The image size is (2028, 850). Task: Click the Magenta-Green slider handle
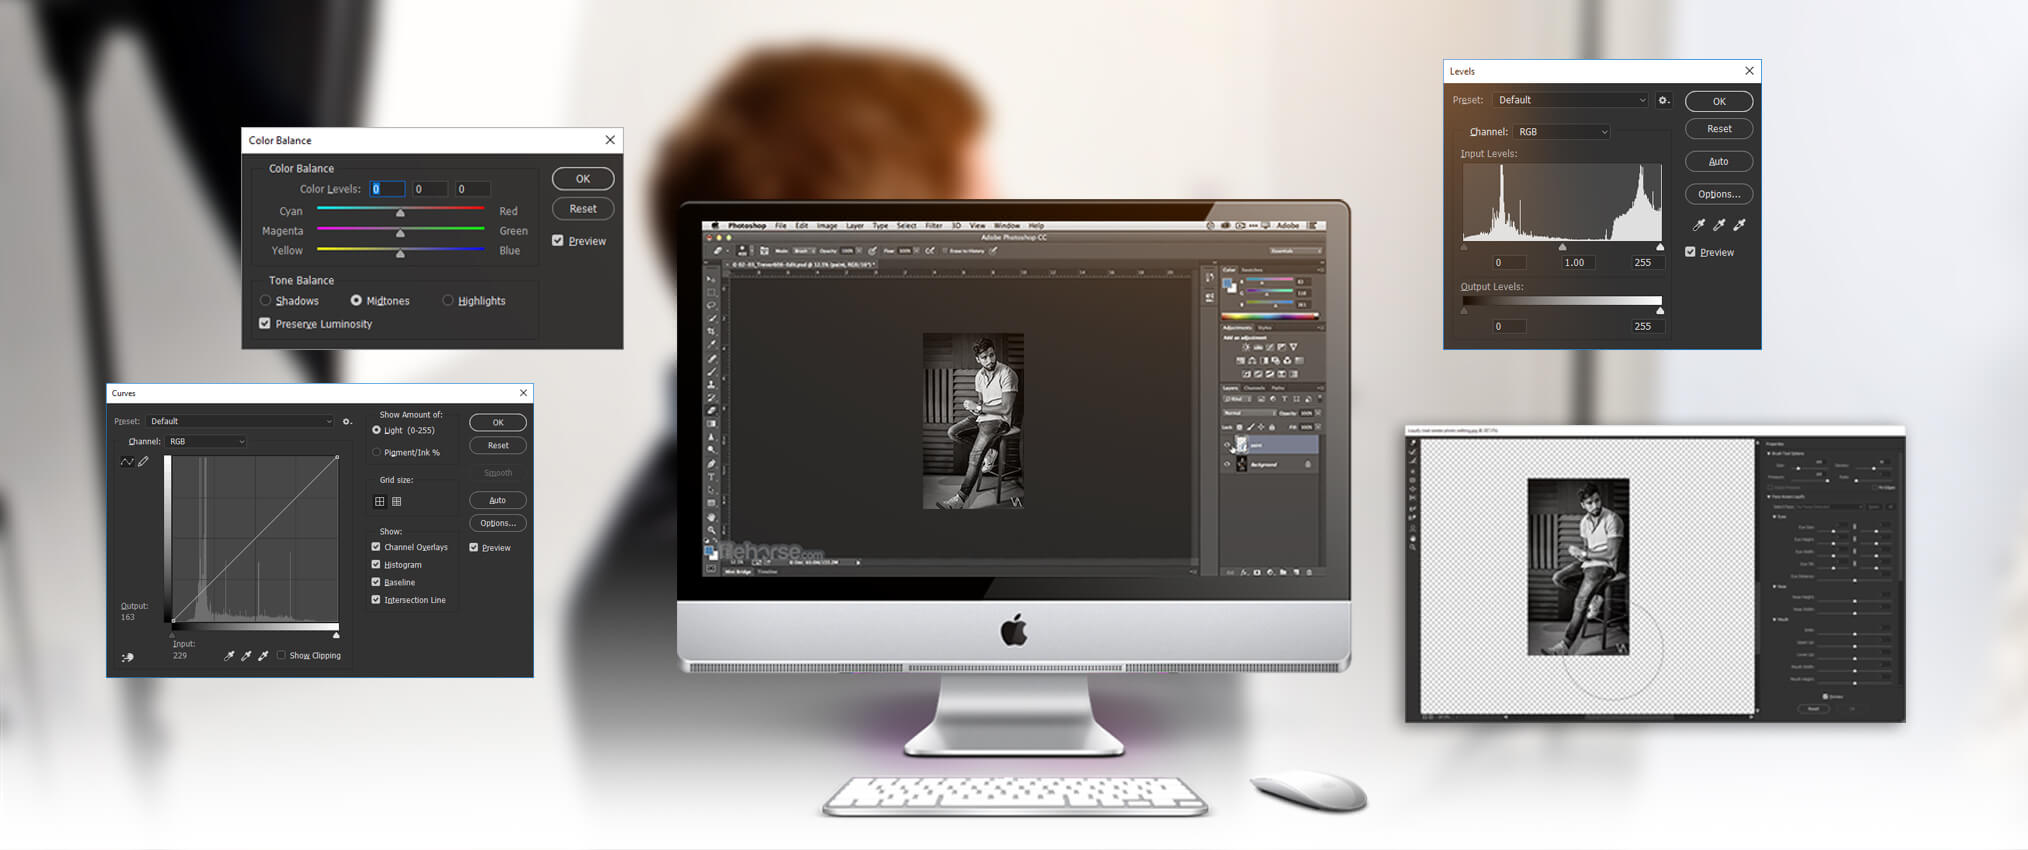click(x=400, y=233)
